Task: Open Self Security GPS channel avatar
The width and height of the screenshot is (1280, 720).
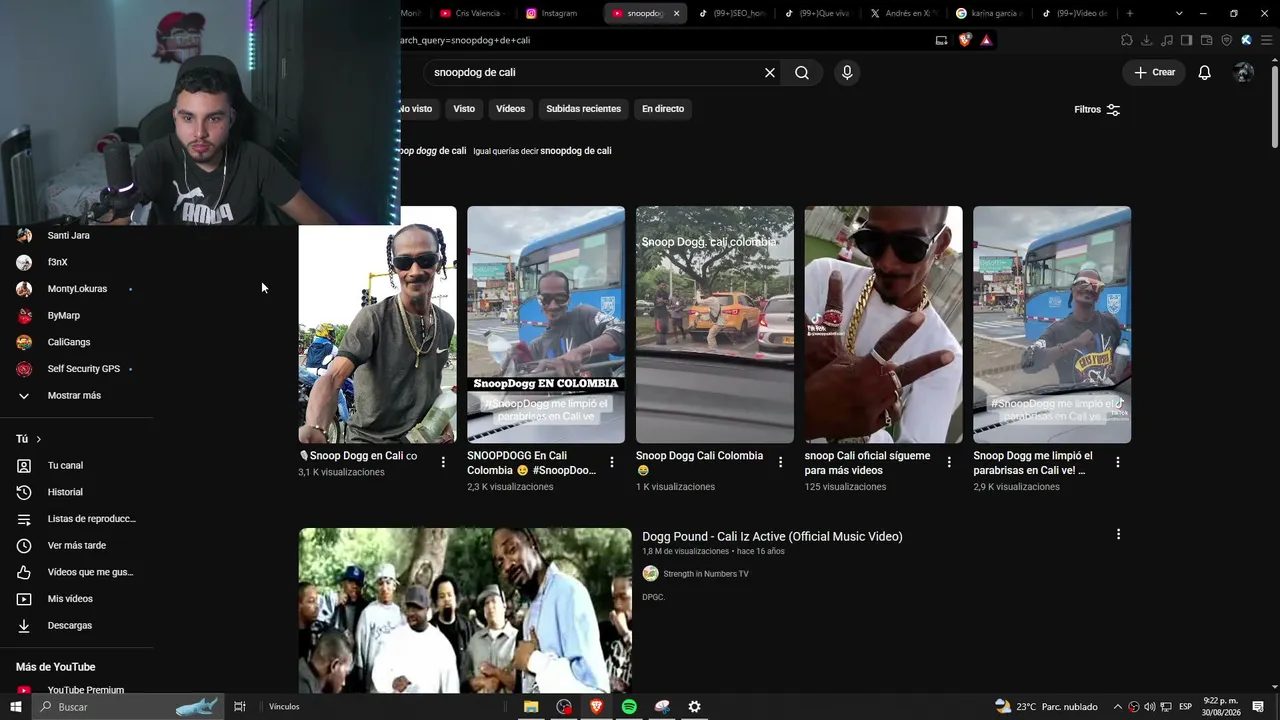Action: click(x=25, y=369)
